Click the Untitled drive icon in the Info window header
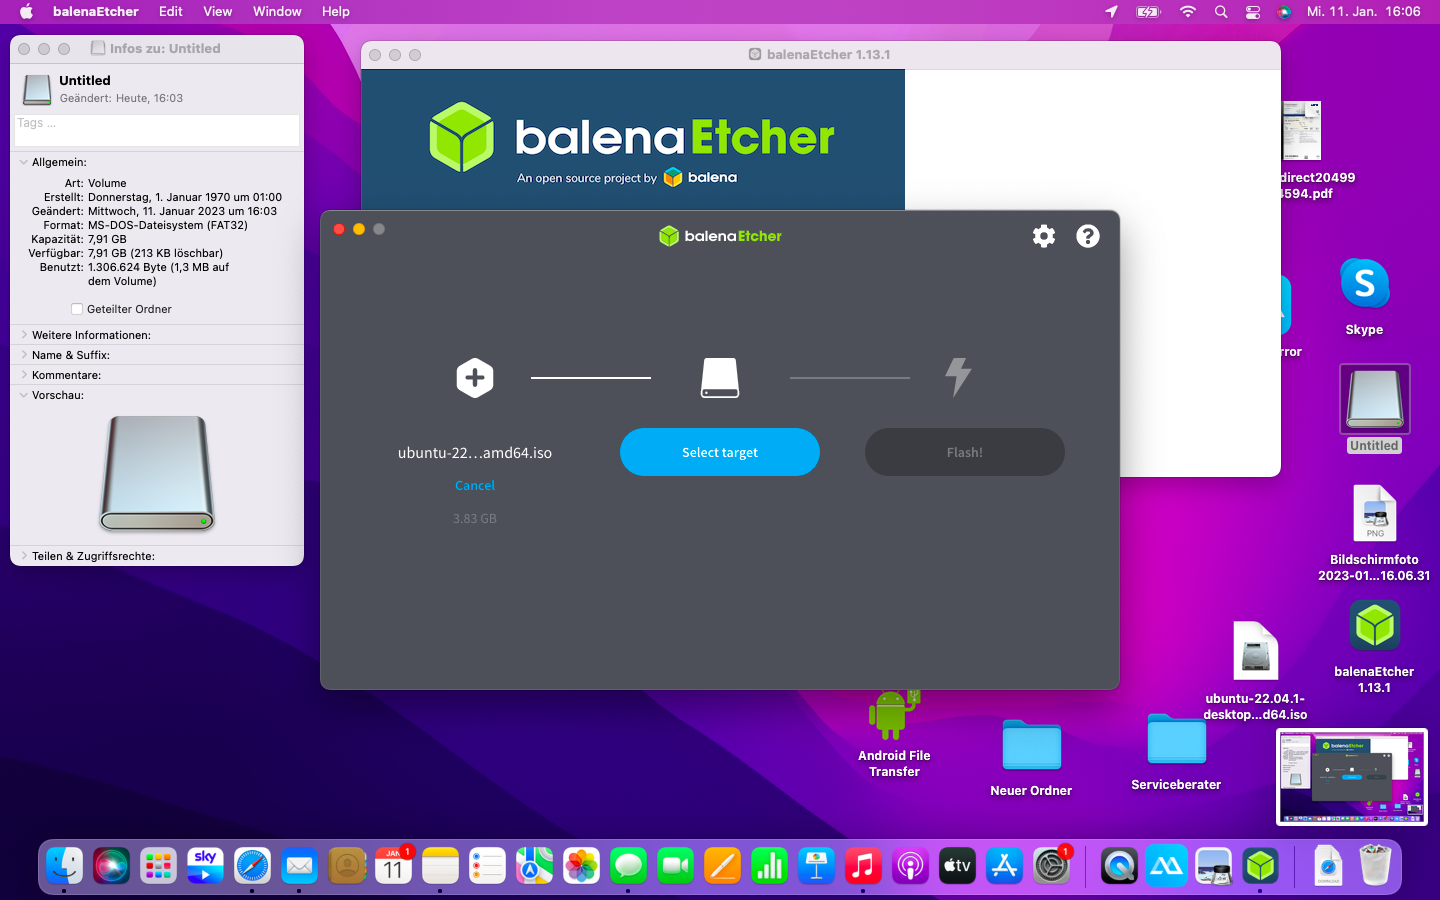 tap(37, 89)
